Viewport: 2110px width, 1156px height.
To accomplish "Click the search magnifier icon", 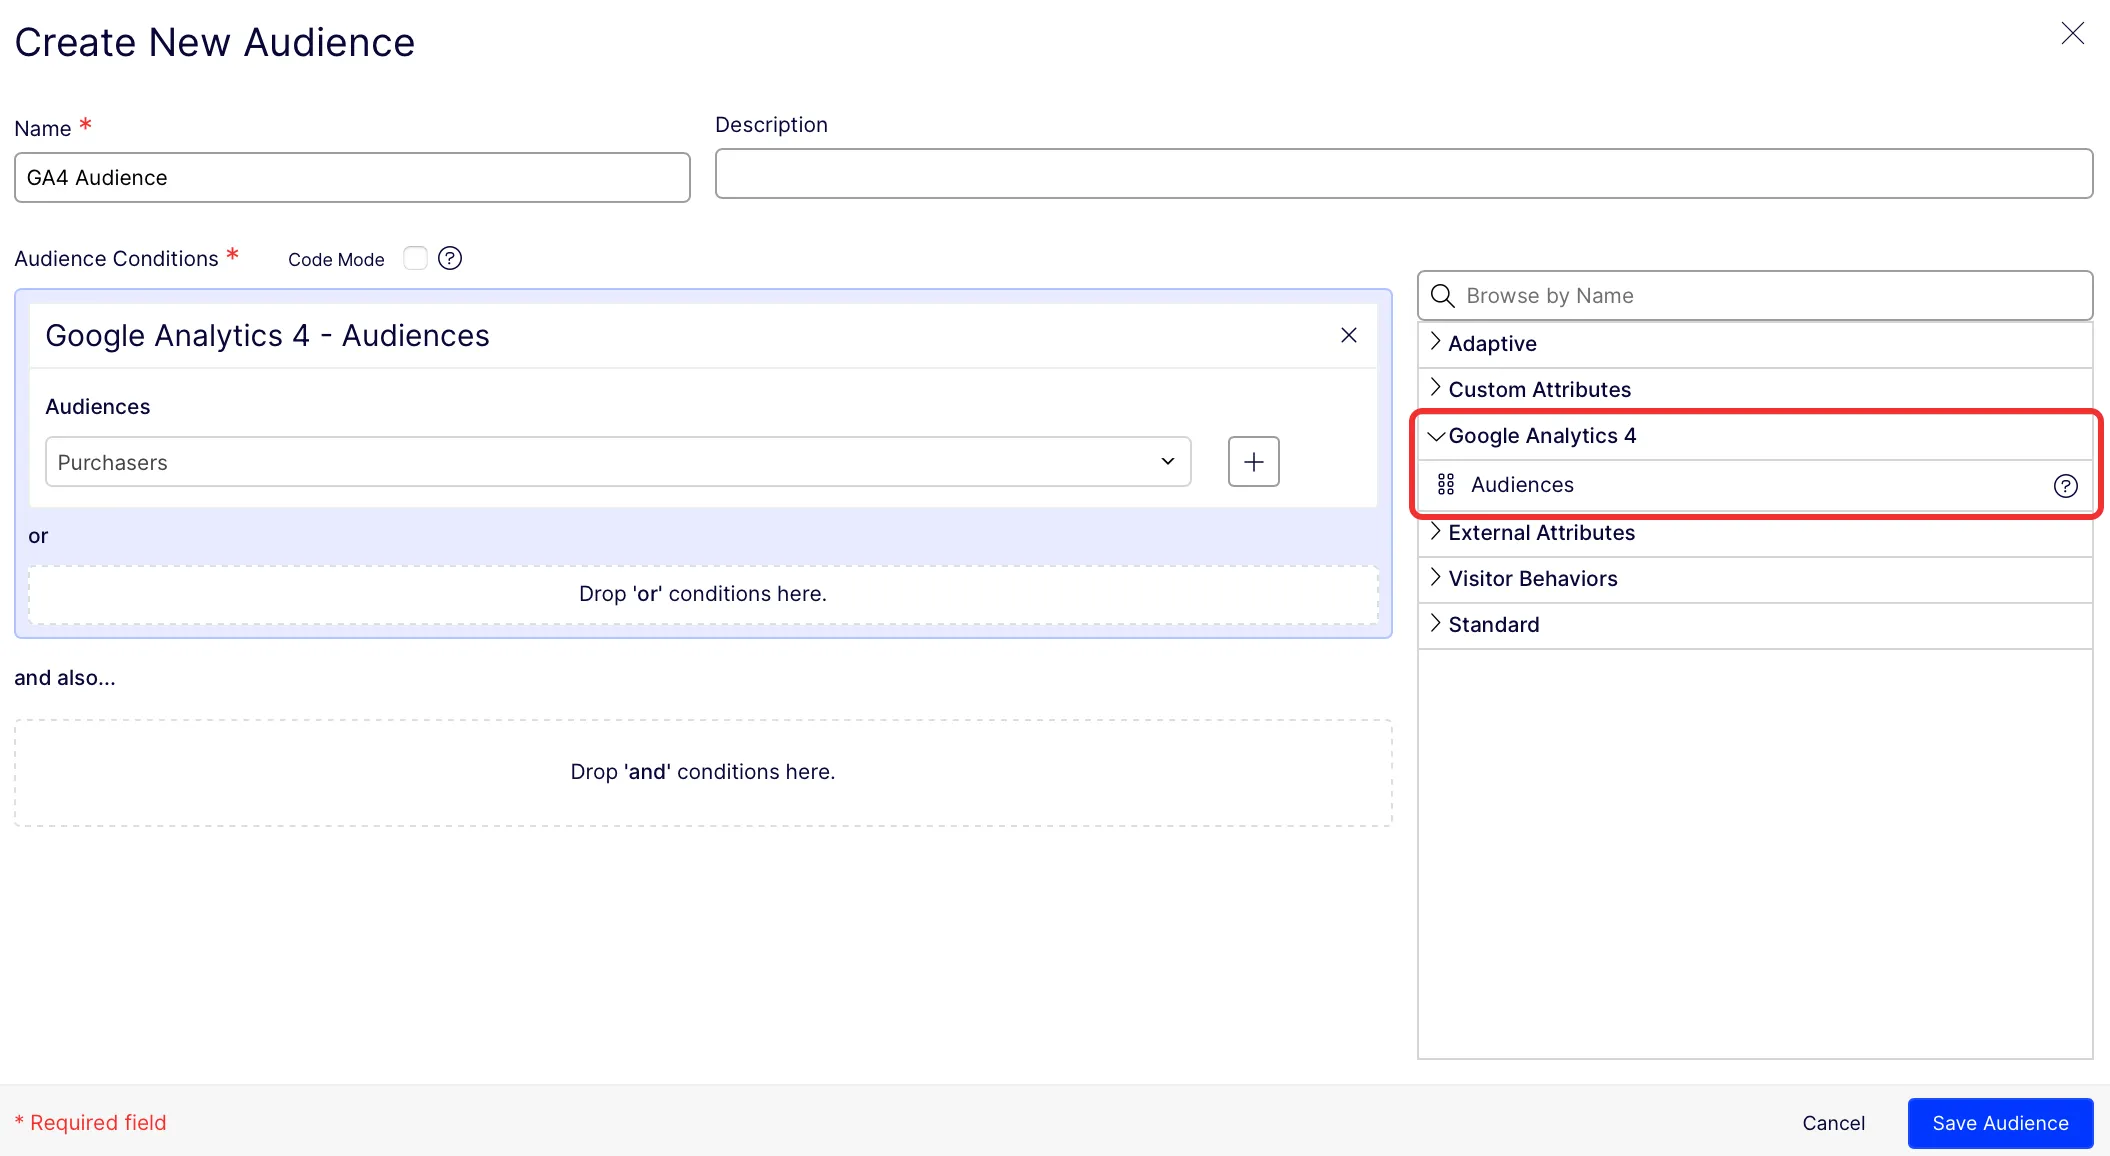I will pyautogui.click(x=1442, y=296).
